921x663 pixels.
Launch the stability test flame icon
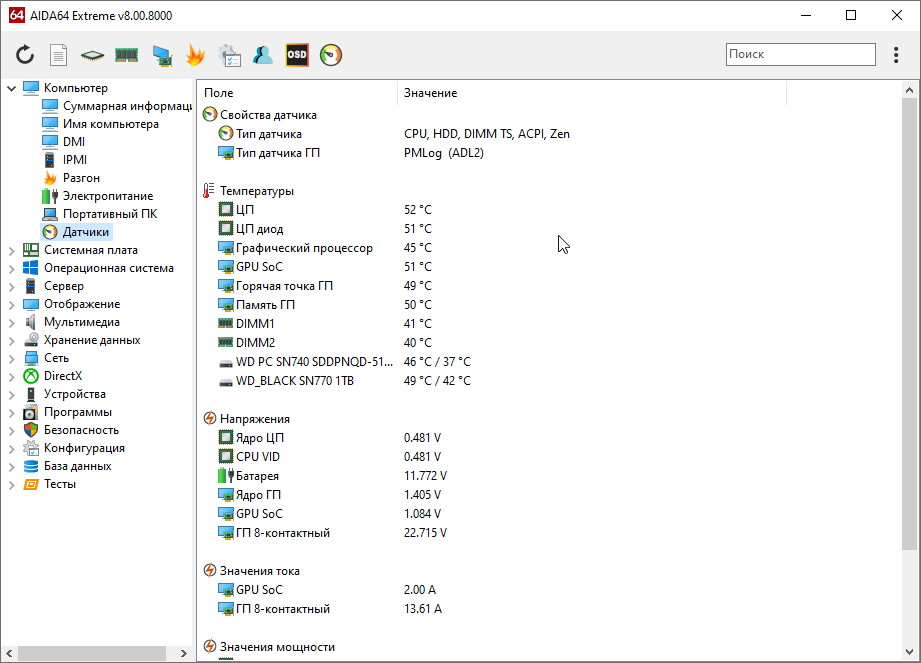point(196,55)
